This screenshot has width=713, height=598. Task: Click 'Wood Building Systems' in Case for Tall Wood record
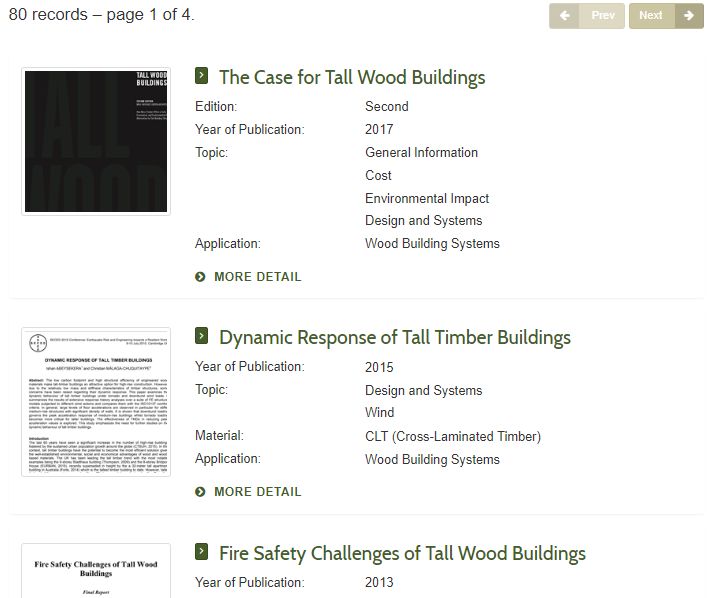point(432,243)
